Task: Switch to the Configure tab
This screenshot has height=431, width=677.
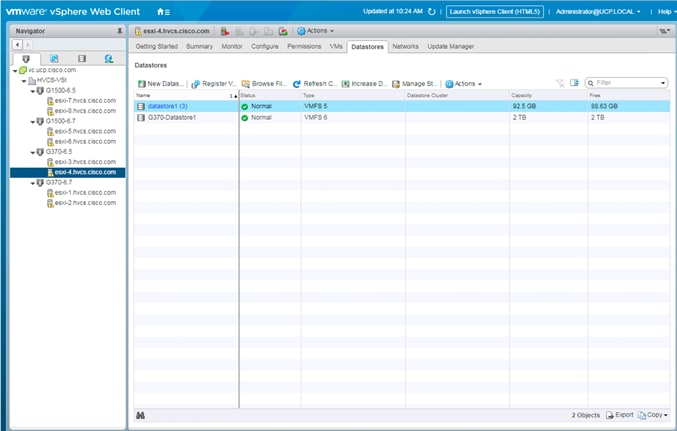Action: pos(265,46)
